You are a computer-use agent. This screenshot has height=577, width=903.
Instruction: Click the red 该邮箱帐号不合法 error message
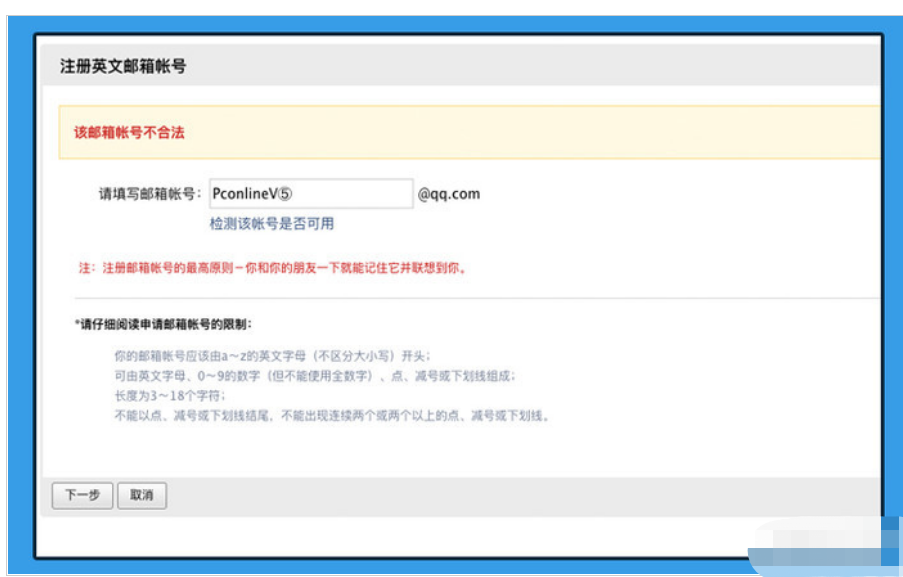129,132
